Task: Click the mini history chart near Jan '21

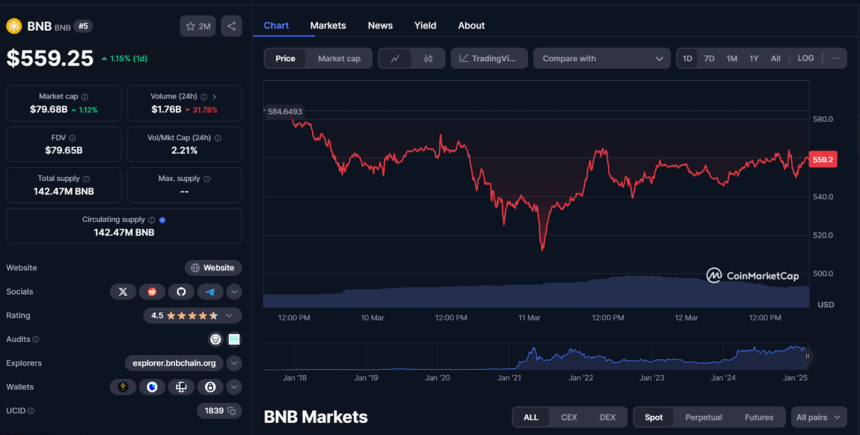Action: coord(509,357)
